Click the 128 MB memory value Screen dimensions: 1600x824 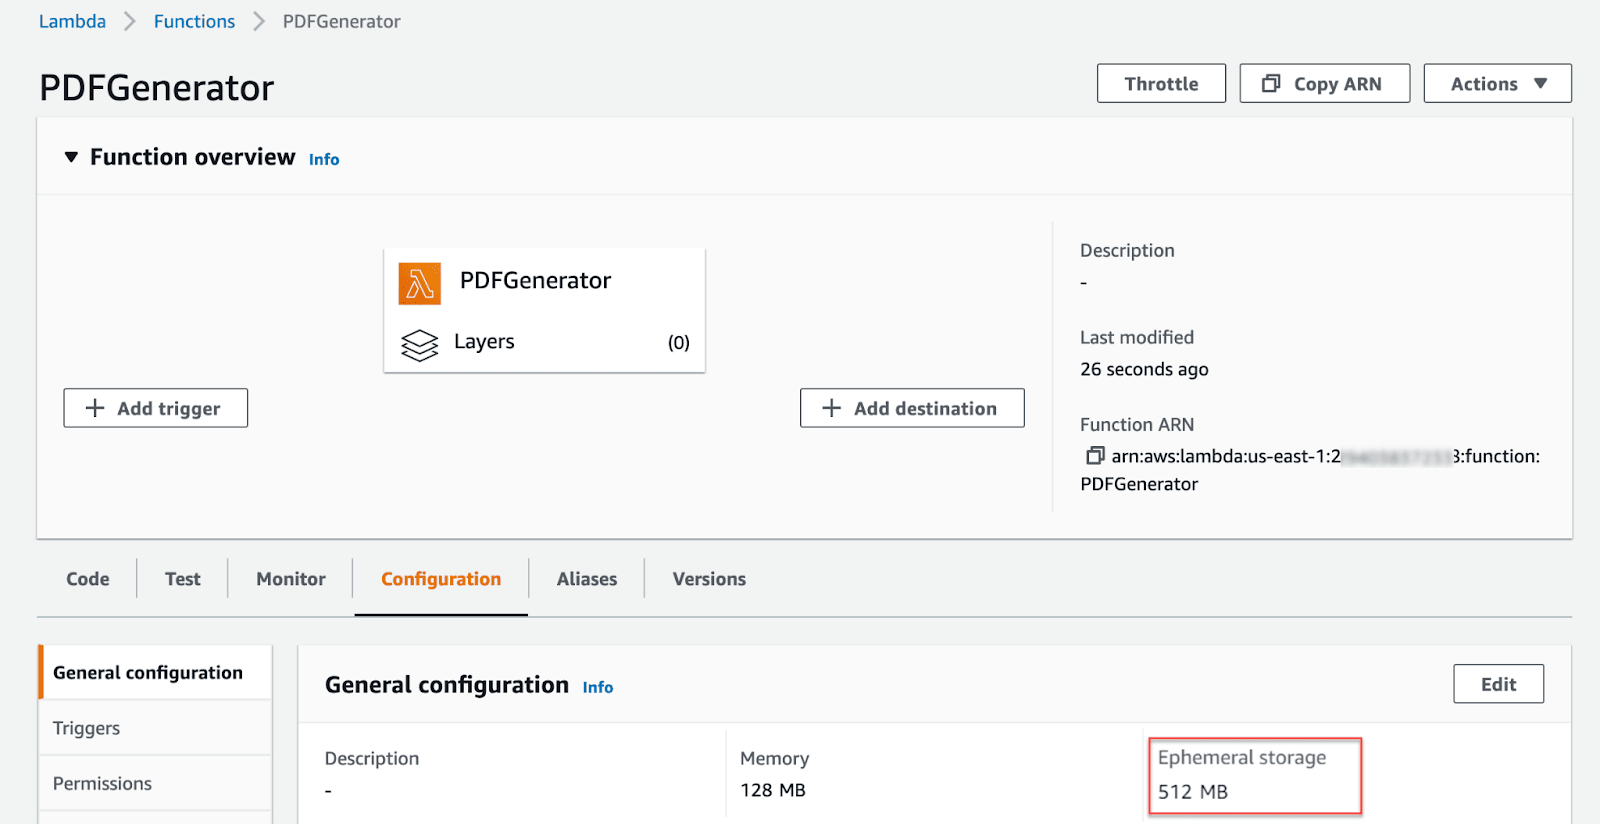[x=773, y=790]
